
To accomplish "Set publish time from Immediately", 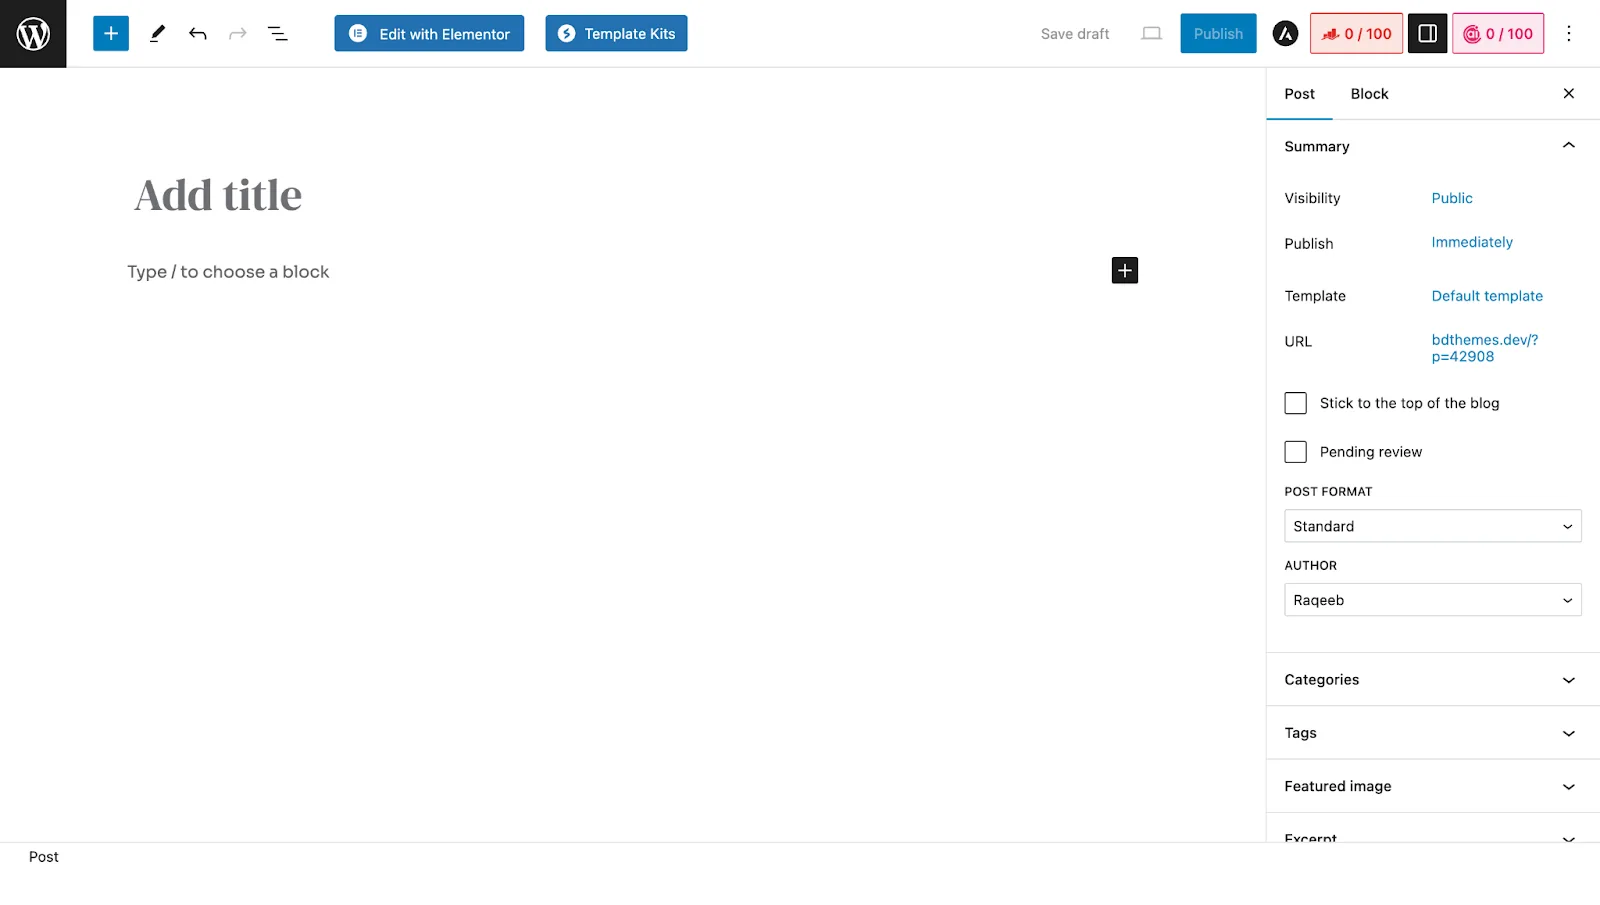I will coord(1472,242).
